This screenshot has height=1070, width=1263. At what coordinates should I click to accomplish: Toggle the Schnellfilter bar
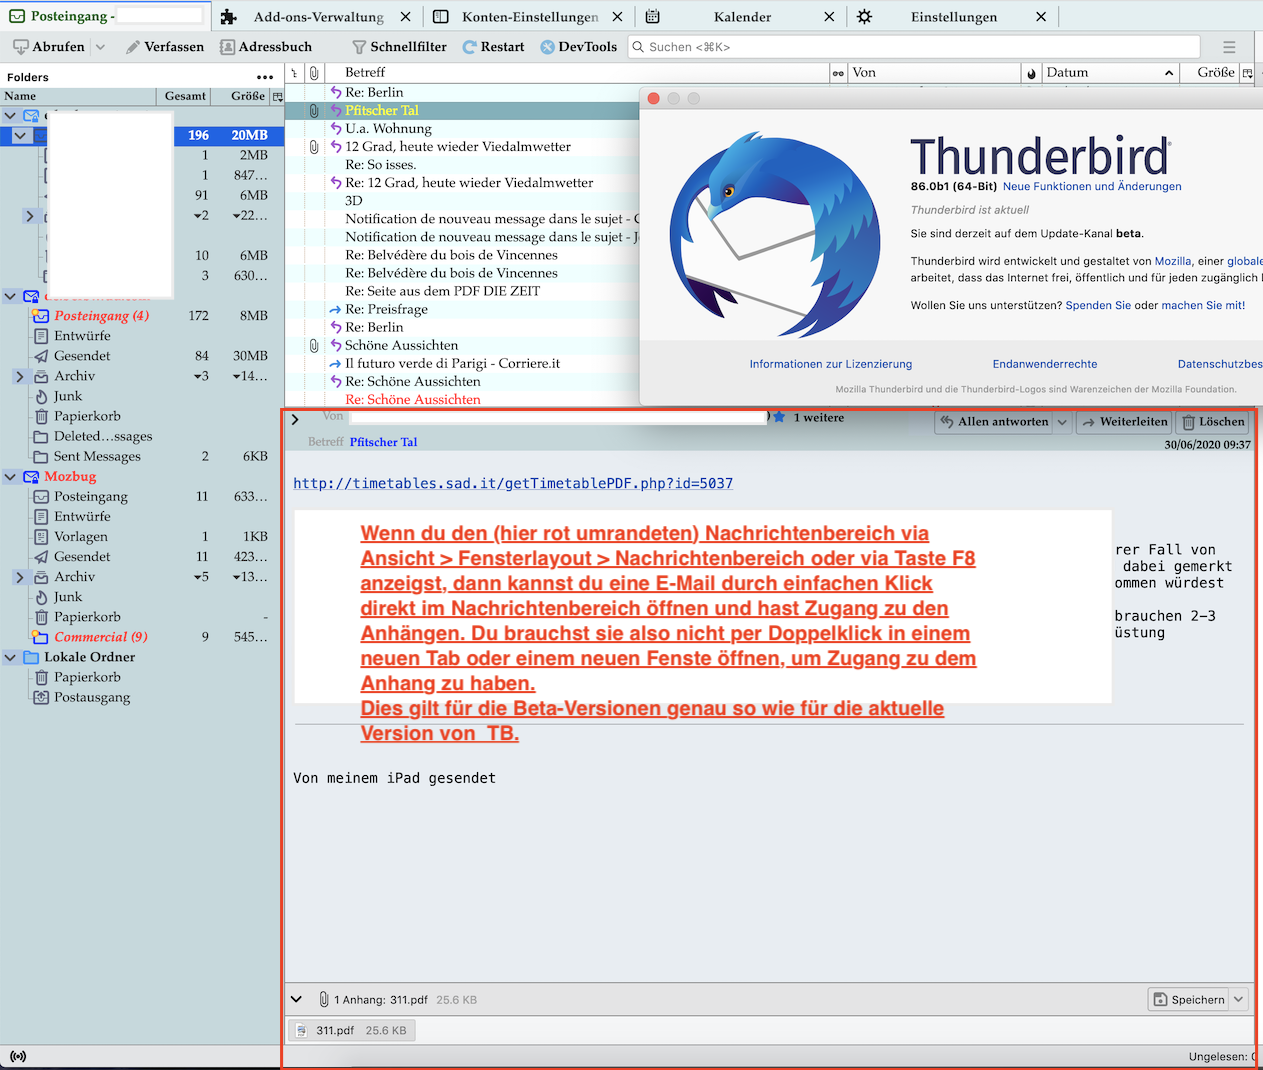[x=400, y=47]
